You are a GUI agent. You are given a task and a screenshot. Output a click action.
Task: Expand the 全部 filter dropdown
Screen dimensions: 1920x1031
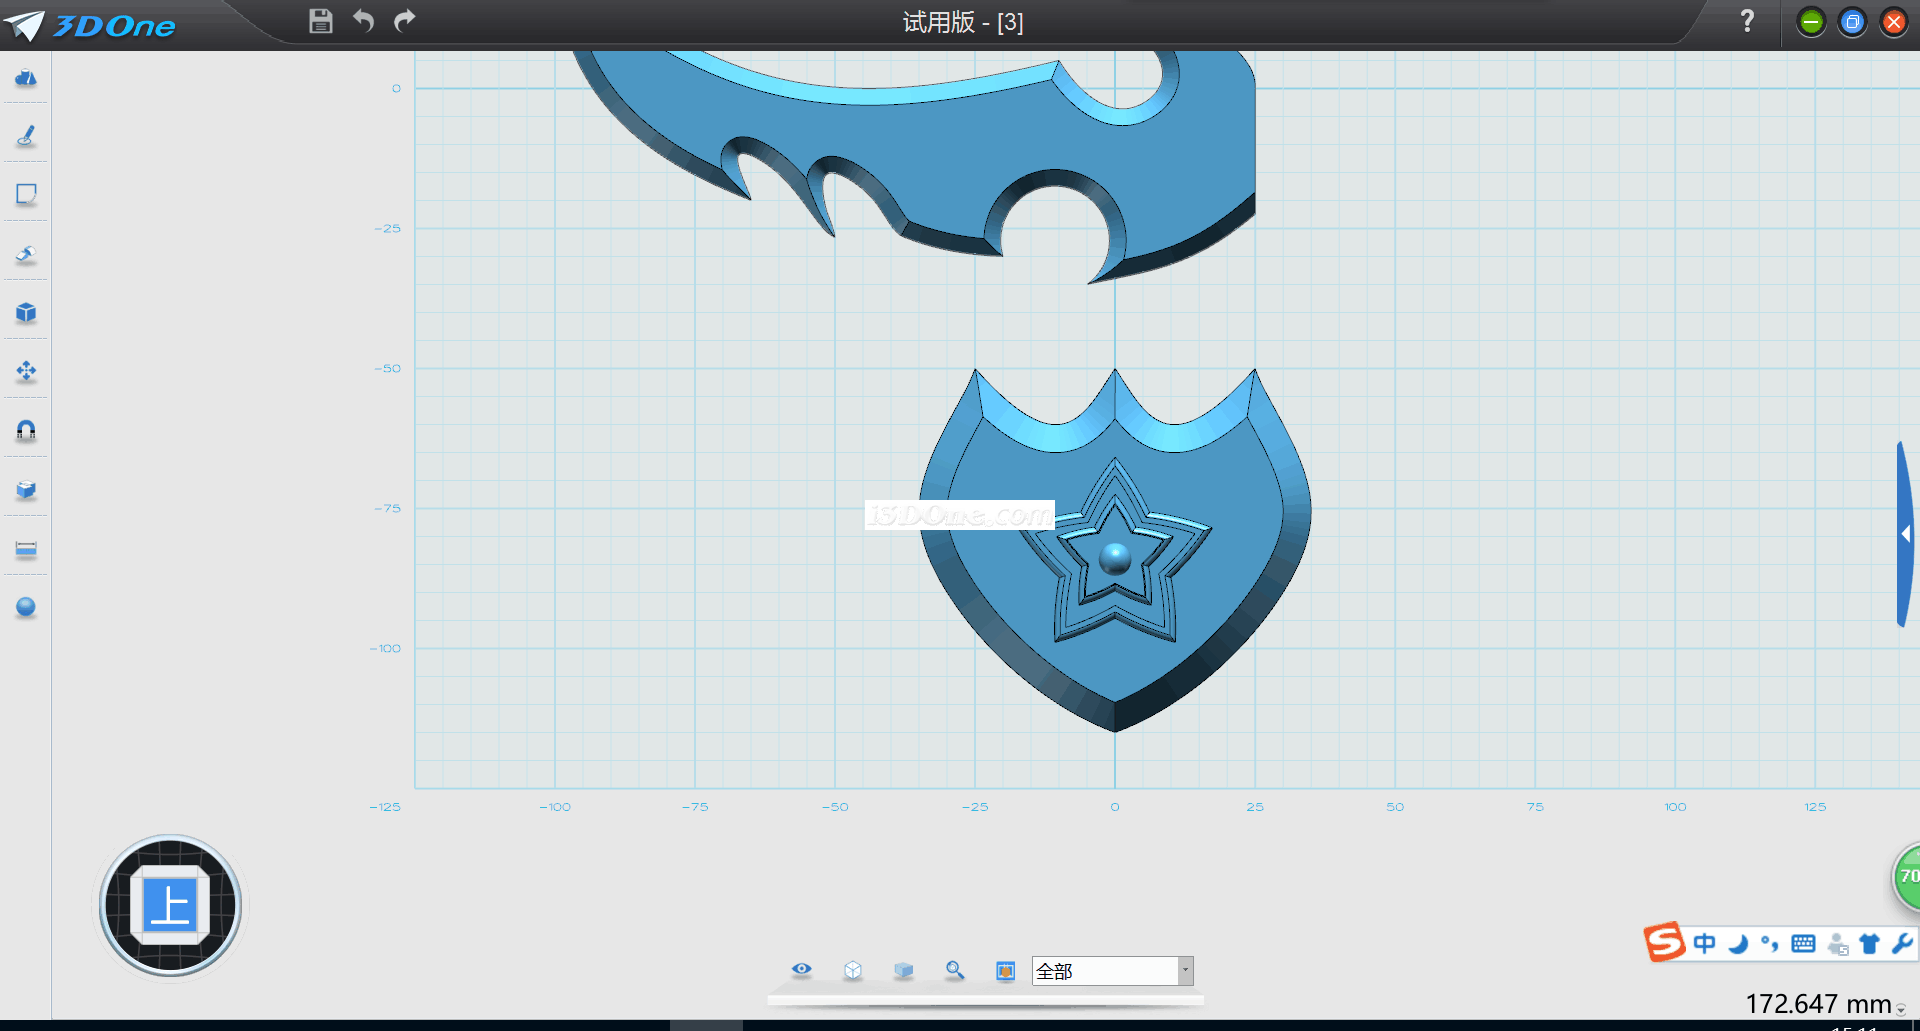(x=1185, y=971)
